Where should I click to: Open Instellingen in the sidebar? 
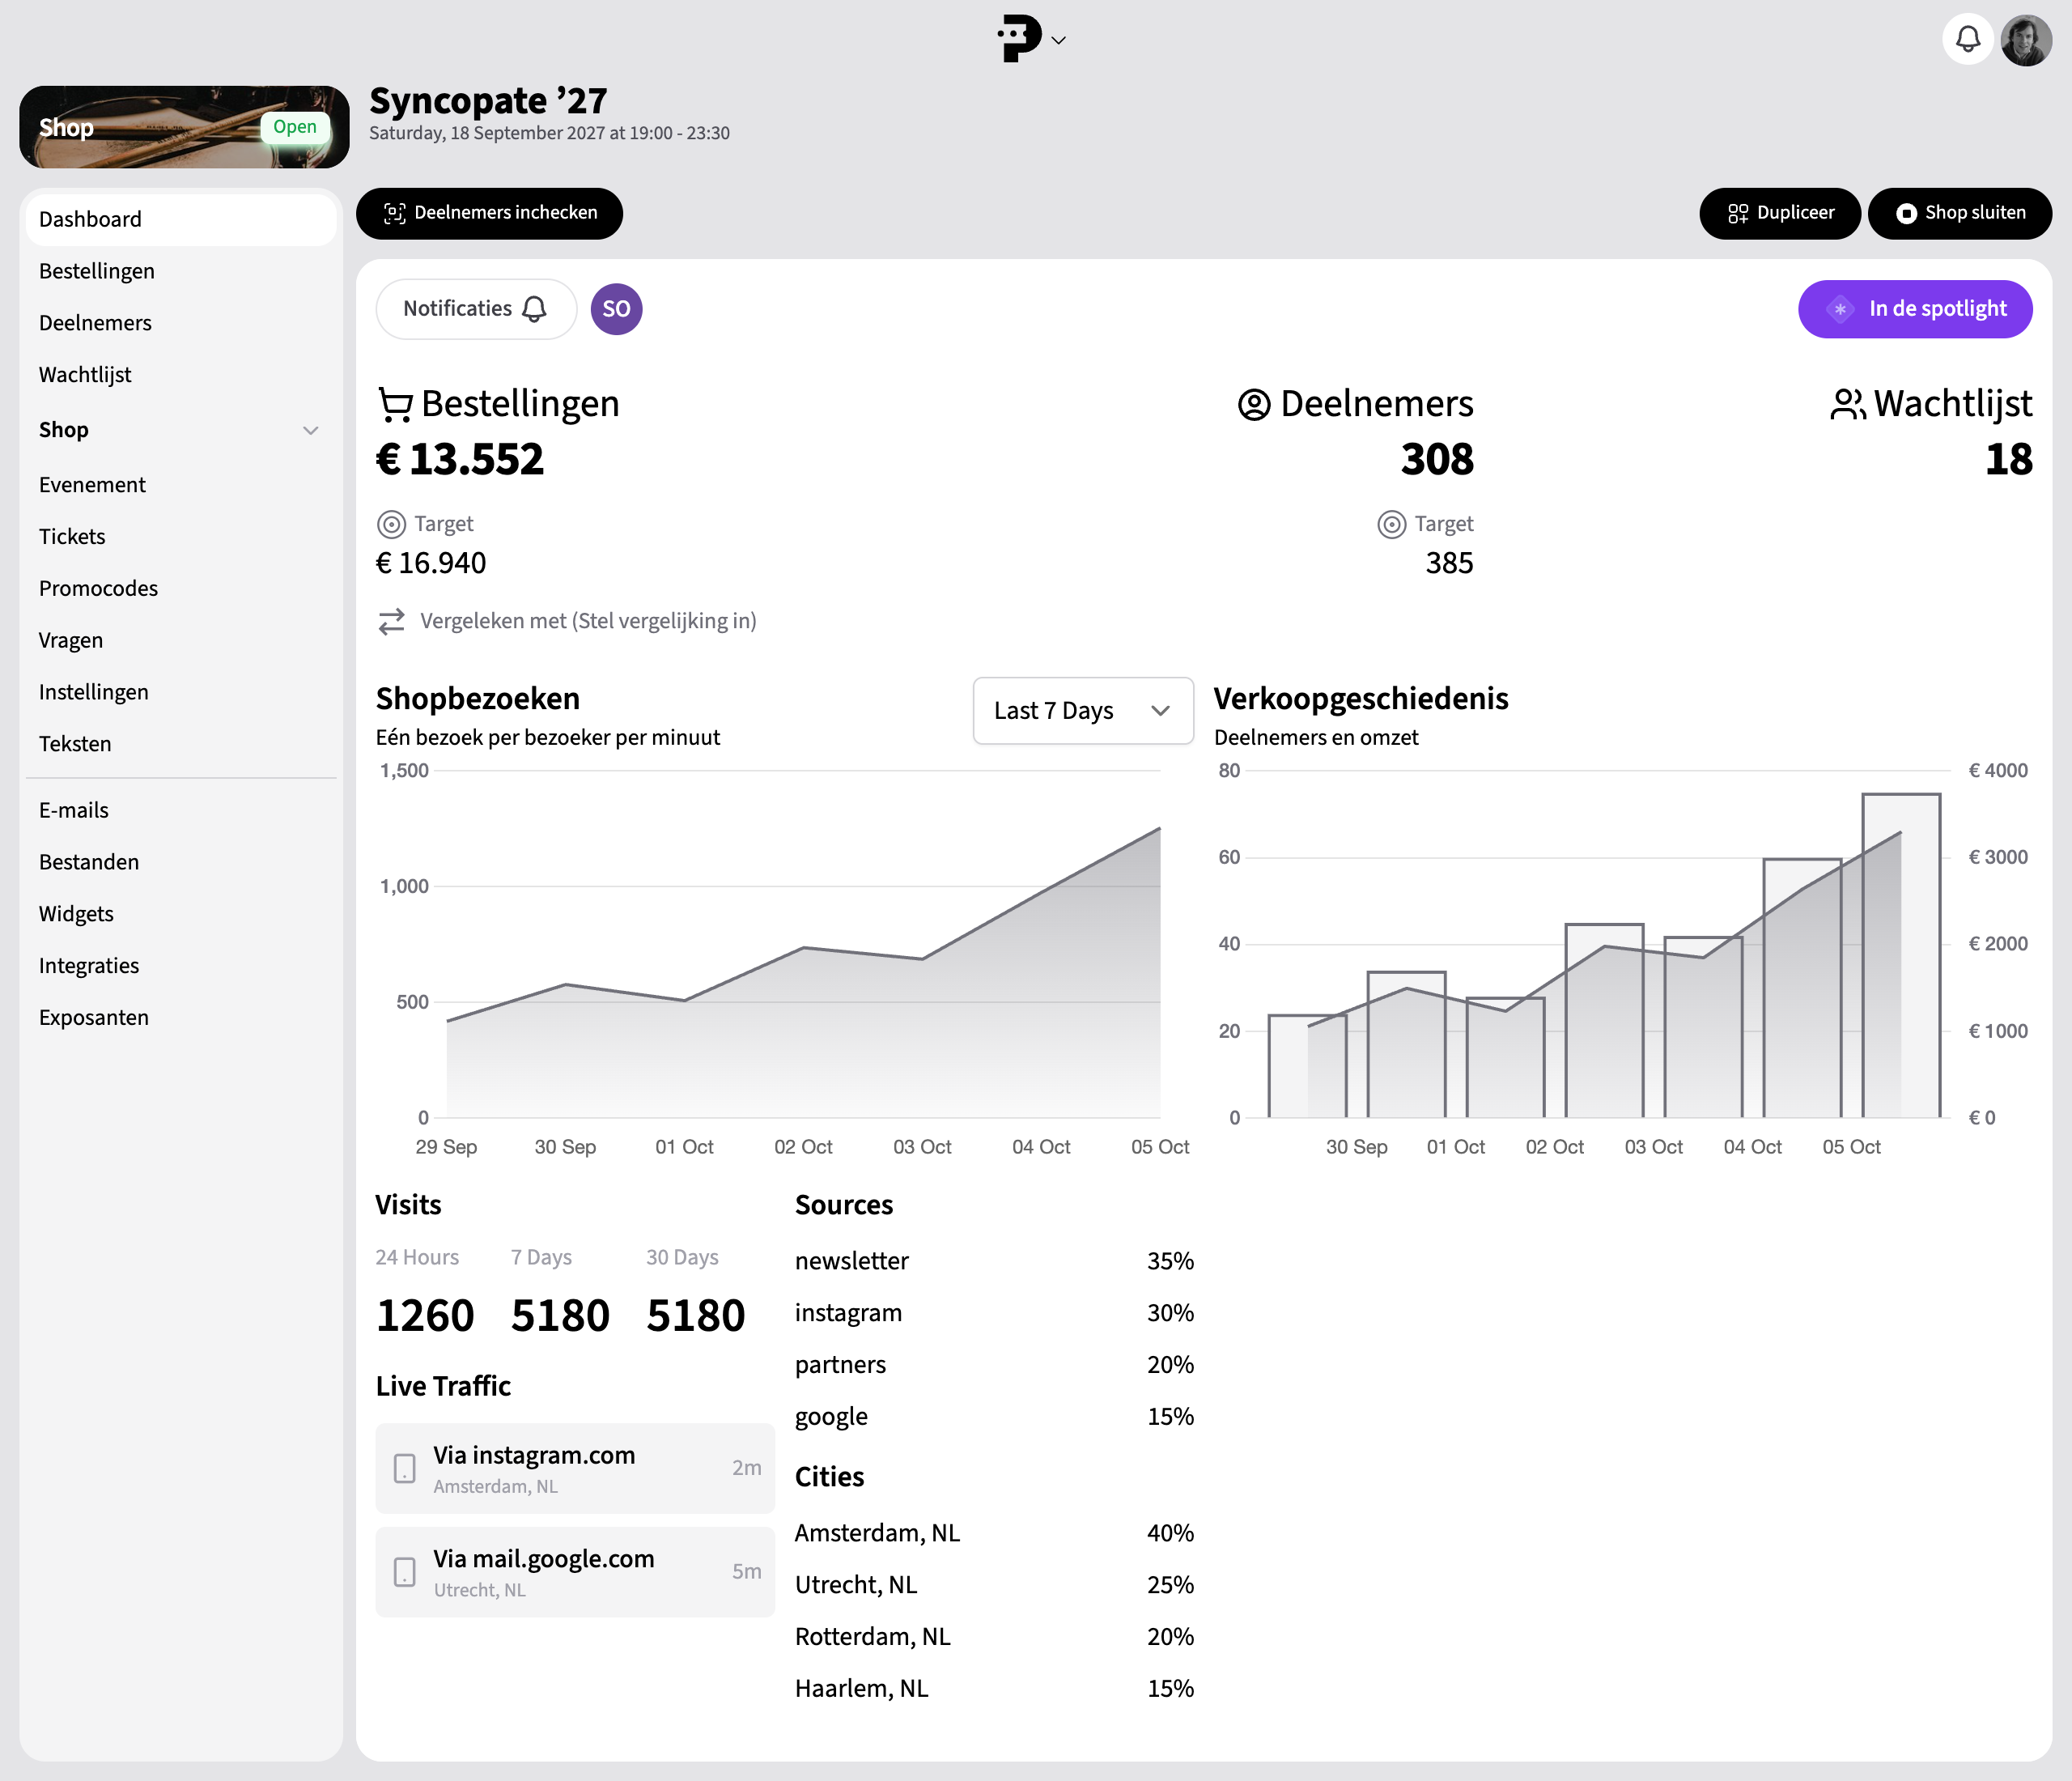pos(181,693)
